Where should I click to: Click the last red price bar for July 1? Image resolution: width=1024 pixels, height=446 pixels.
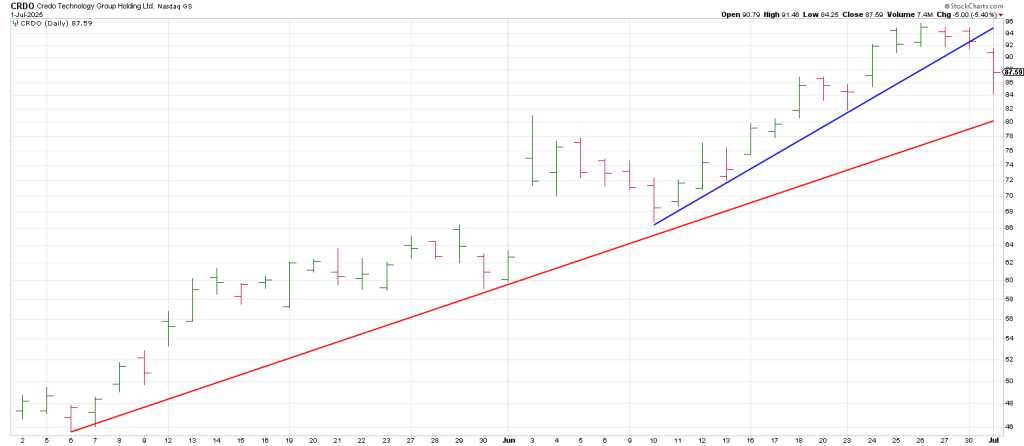[992, 72]
